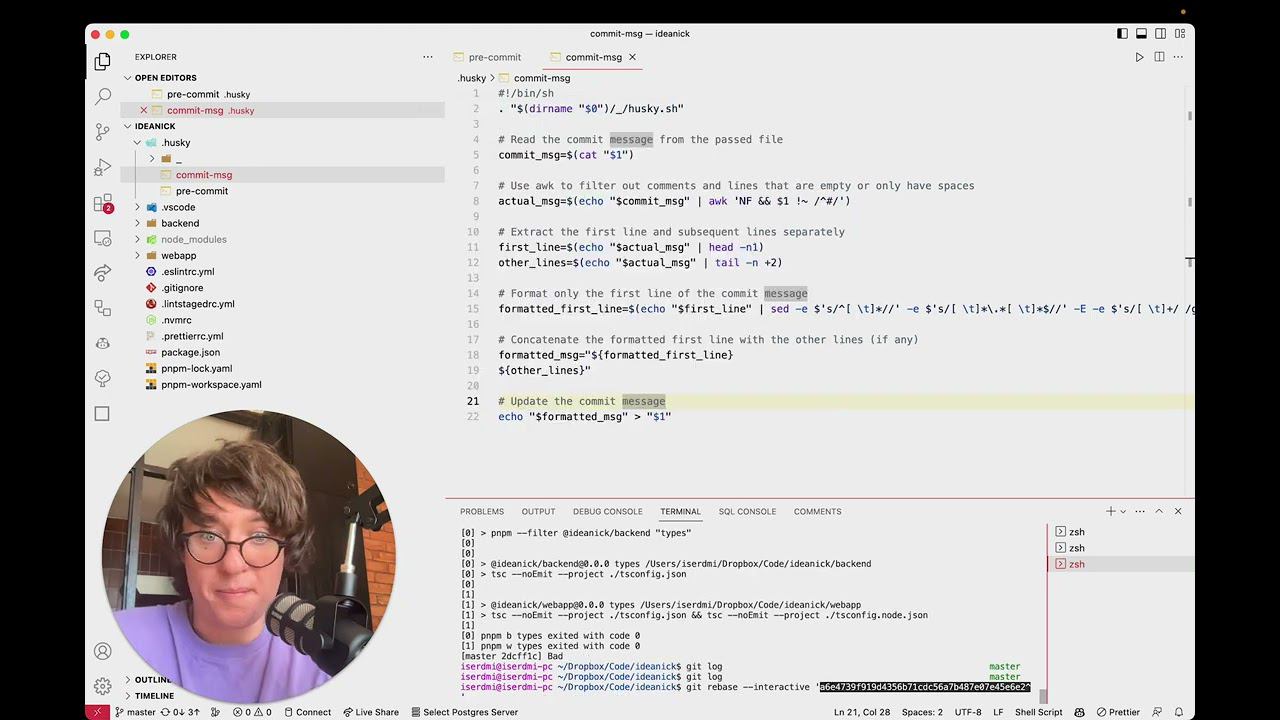Select the Terminal panel tab

(x=680, y=511)
